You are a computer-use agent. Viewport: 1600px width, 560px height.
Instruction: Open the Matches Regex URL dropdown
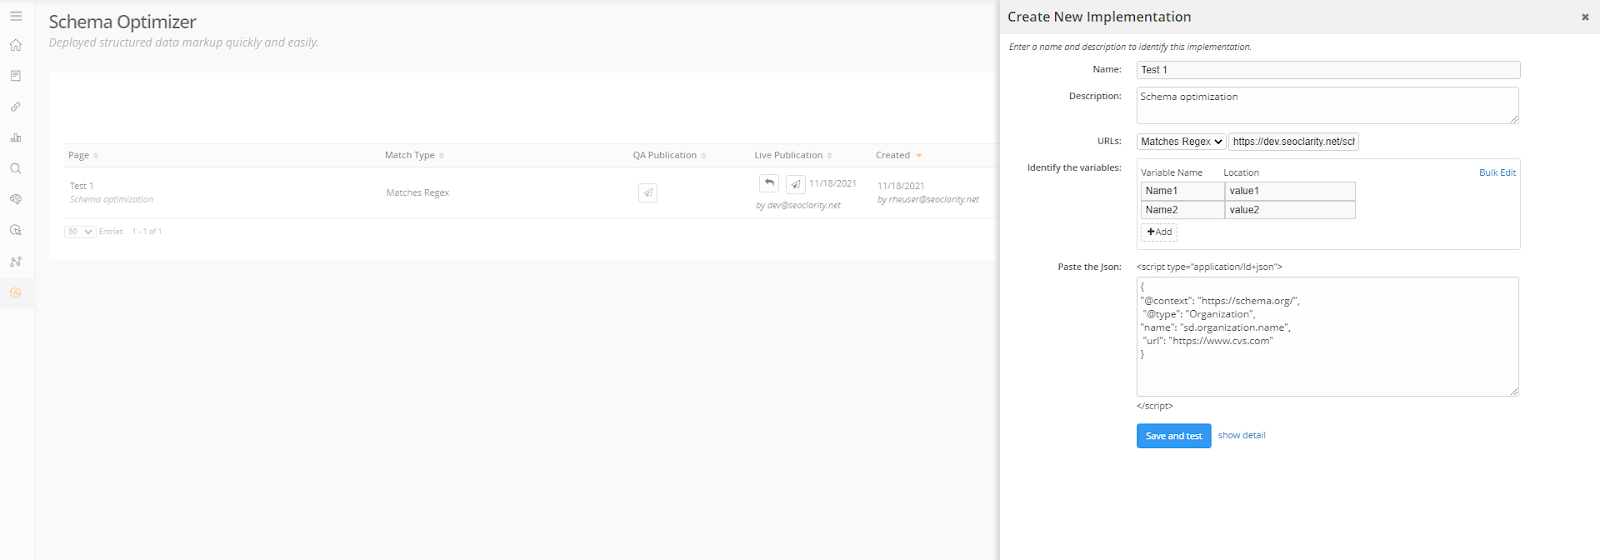[x=1182, y=142]
